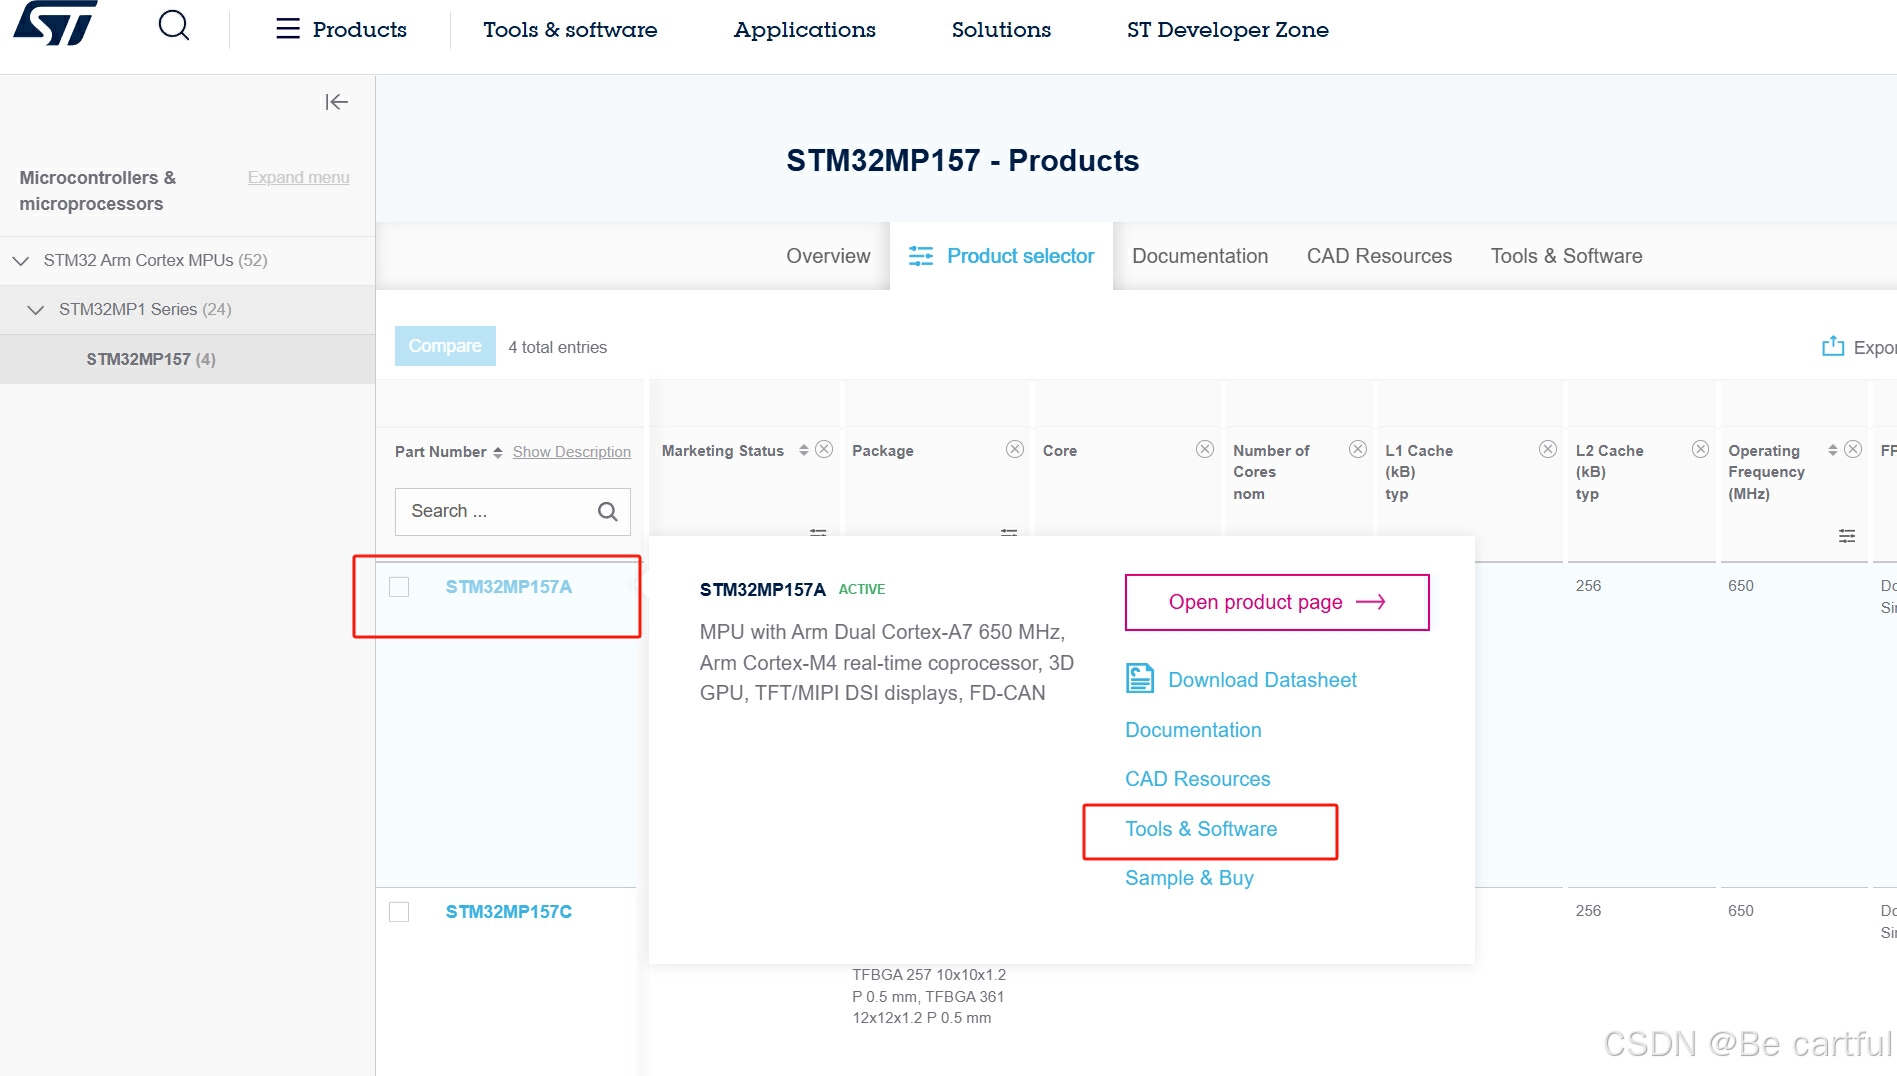Click '4 total entries' text
The width and height of the screenshot is (1897, 1076).
pyautogui.click(x=557, y=347)
